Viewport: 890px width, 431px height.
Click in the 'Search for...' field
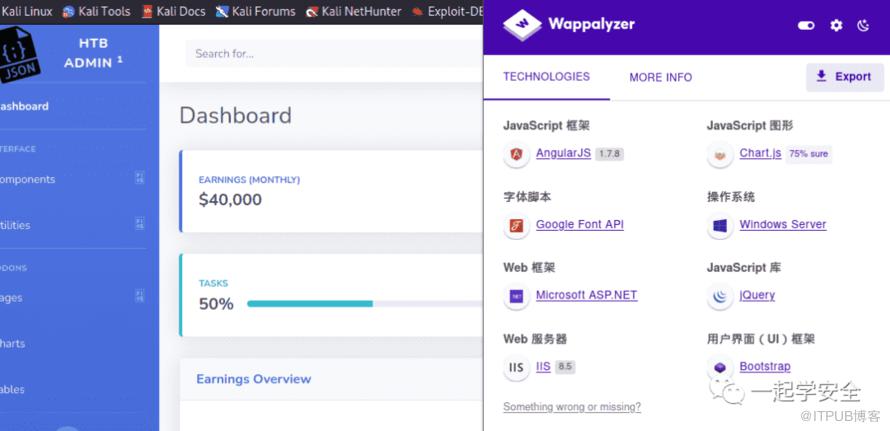pyautogui.click(x=334, y=53)
